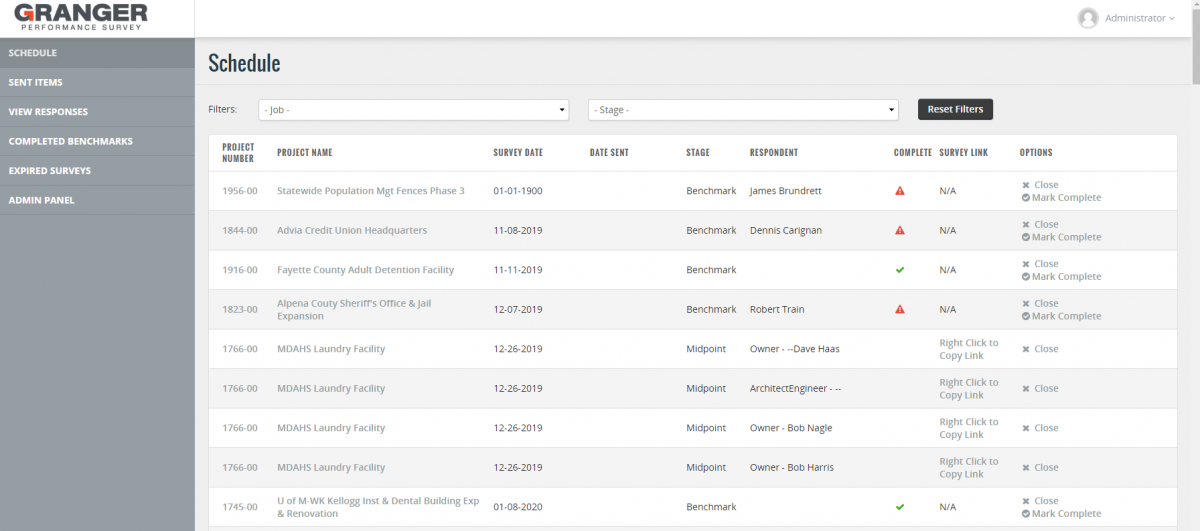Image resolution: width=1200 pixels, height=531 pixels.
Task: Mark Advia Credit Union Headquarters complete
Action: tap(1061, 237)
